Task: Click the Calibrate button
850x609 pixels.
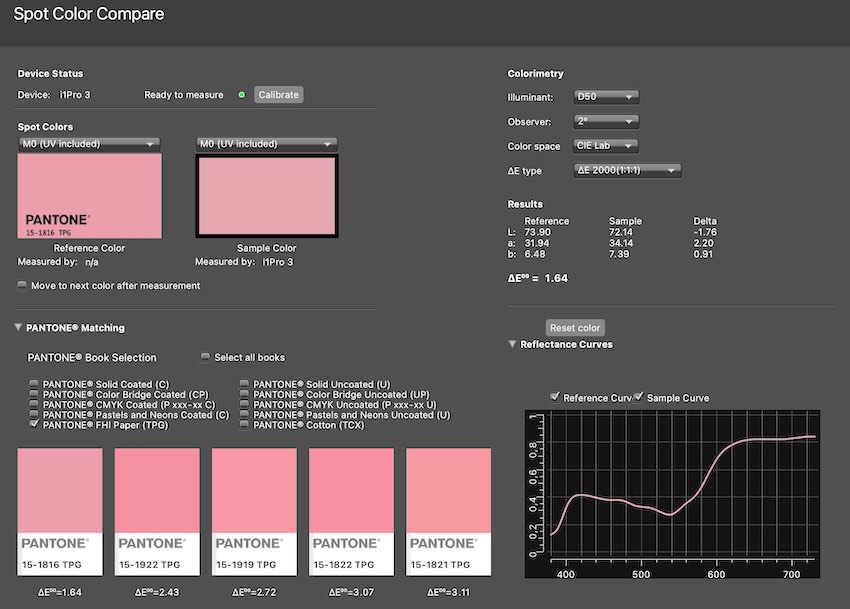Action: tap(278, 95)
